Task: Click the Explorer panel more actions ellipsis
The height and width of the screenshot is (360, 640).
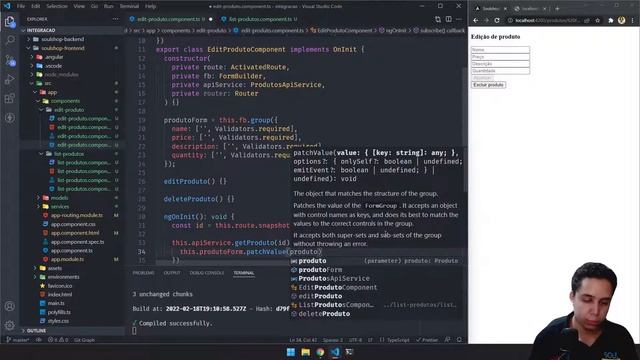Action: (116, 19)
